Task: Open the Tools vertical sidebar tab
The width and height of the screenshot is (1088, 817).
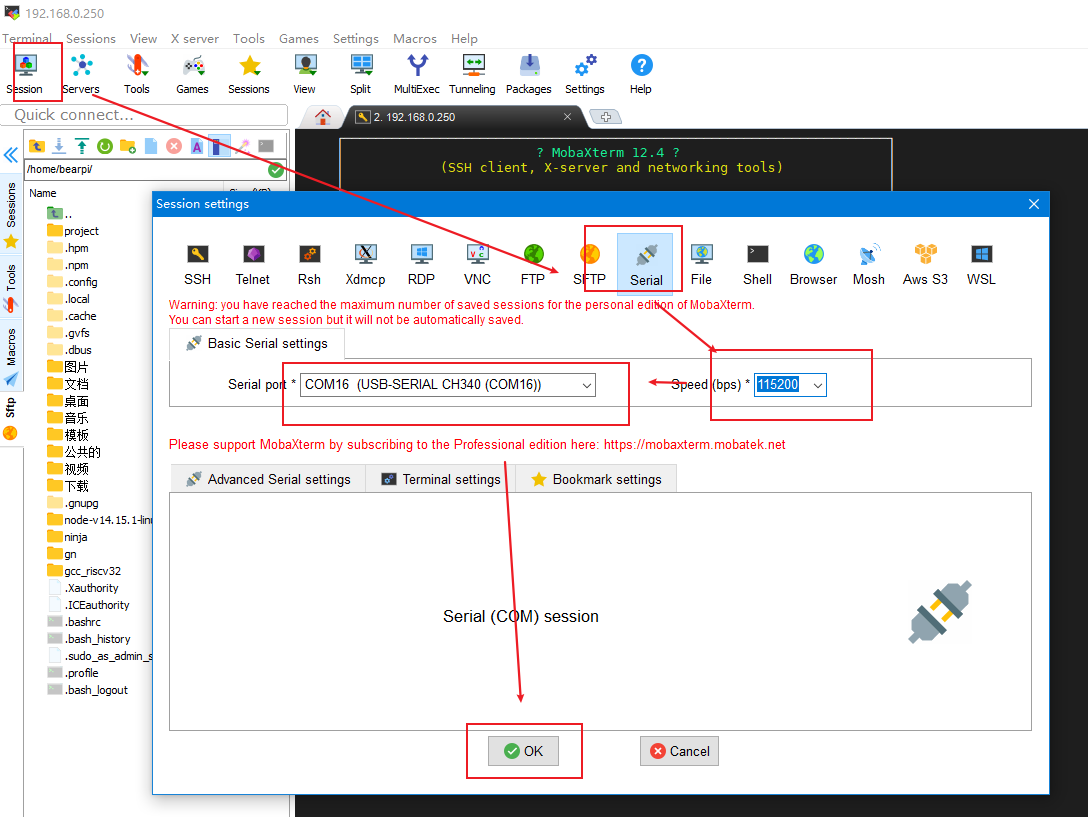Action: click(x=10, y=287)
